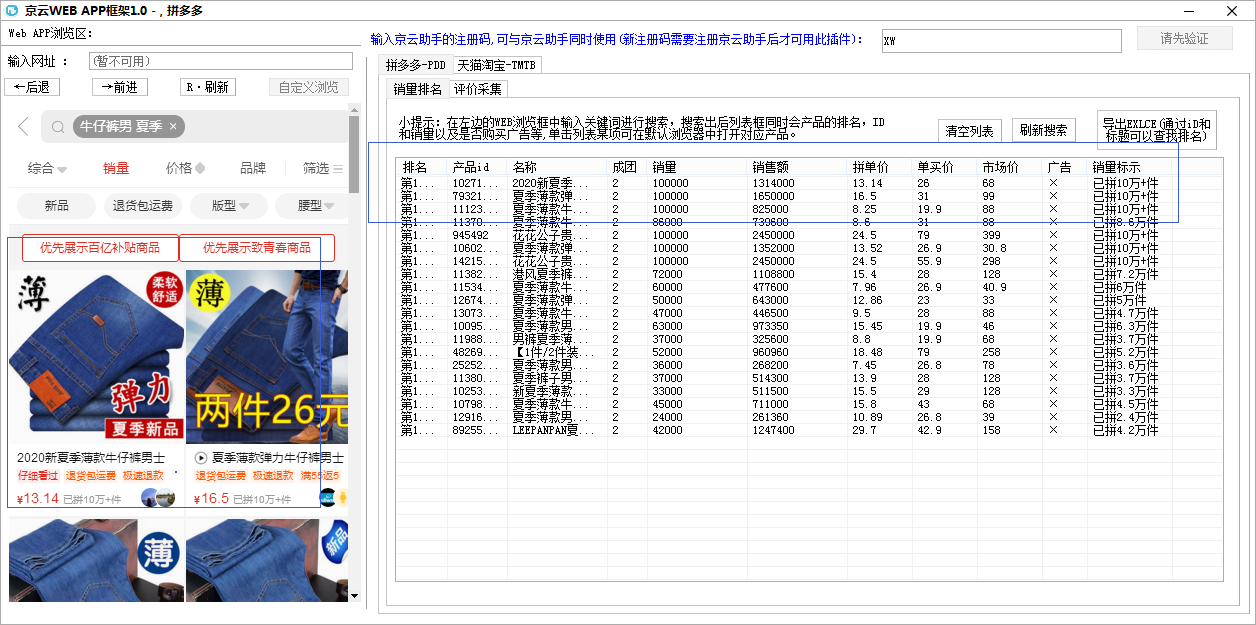Click the 排名 column header
Image resolution: width=1256 pixels, height=625 pixels.
[422, 167]
